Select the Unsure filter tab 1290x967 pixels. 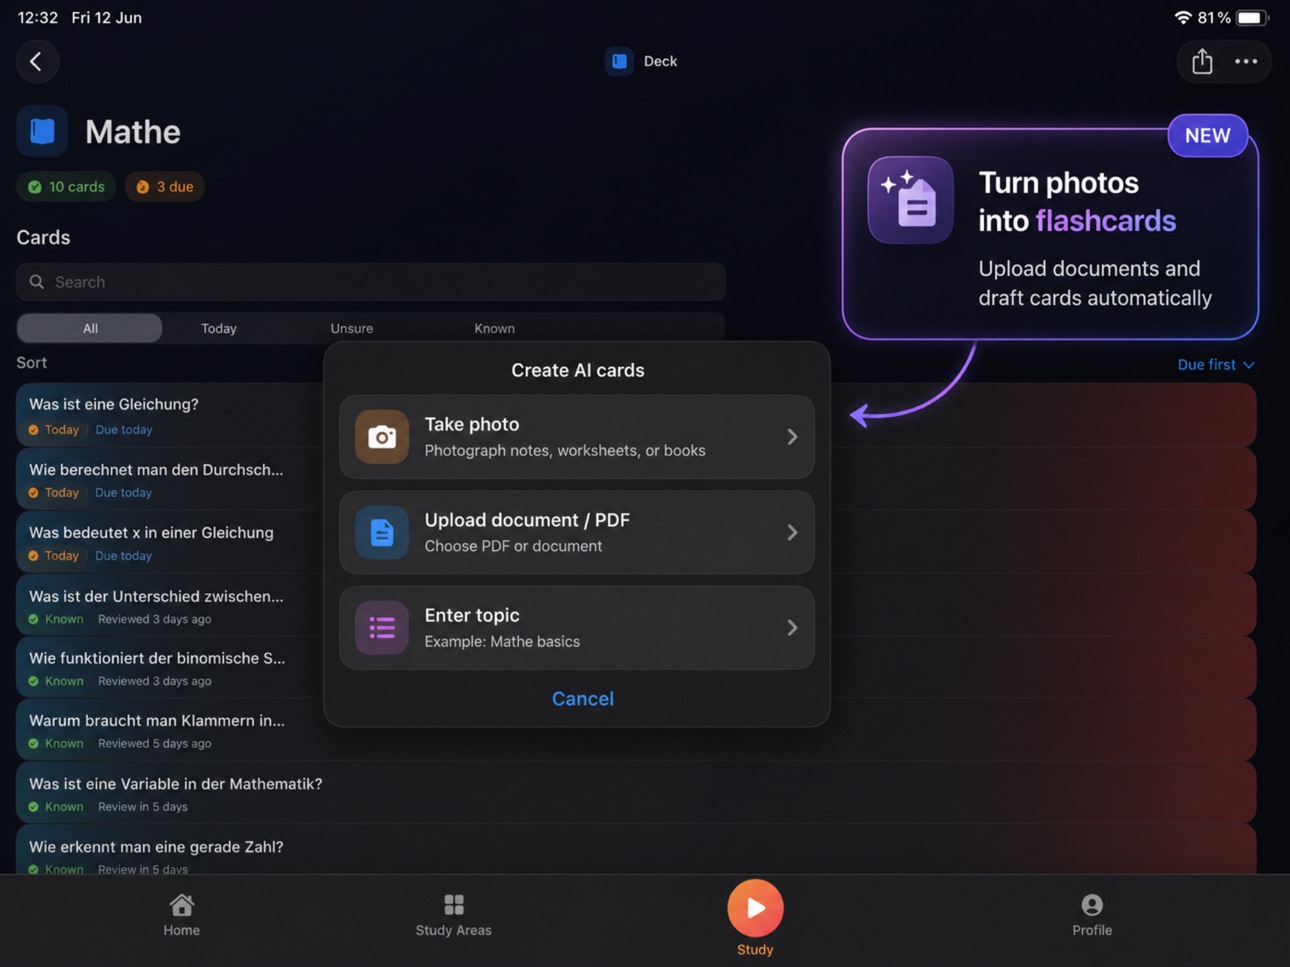(x=352, y=328)
